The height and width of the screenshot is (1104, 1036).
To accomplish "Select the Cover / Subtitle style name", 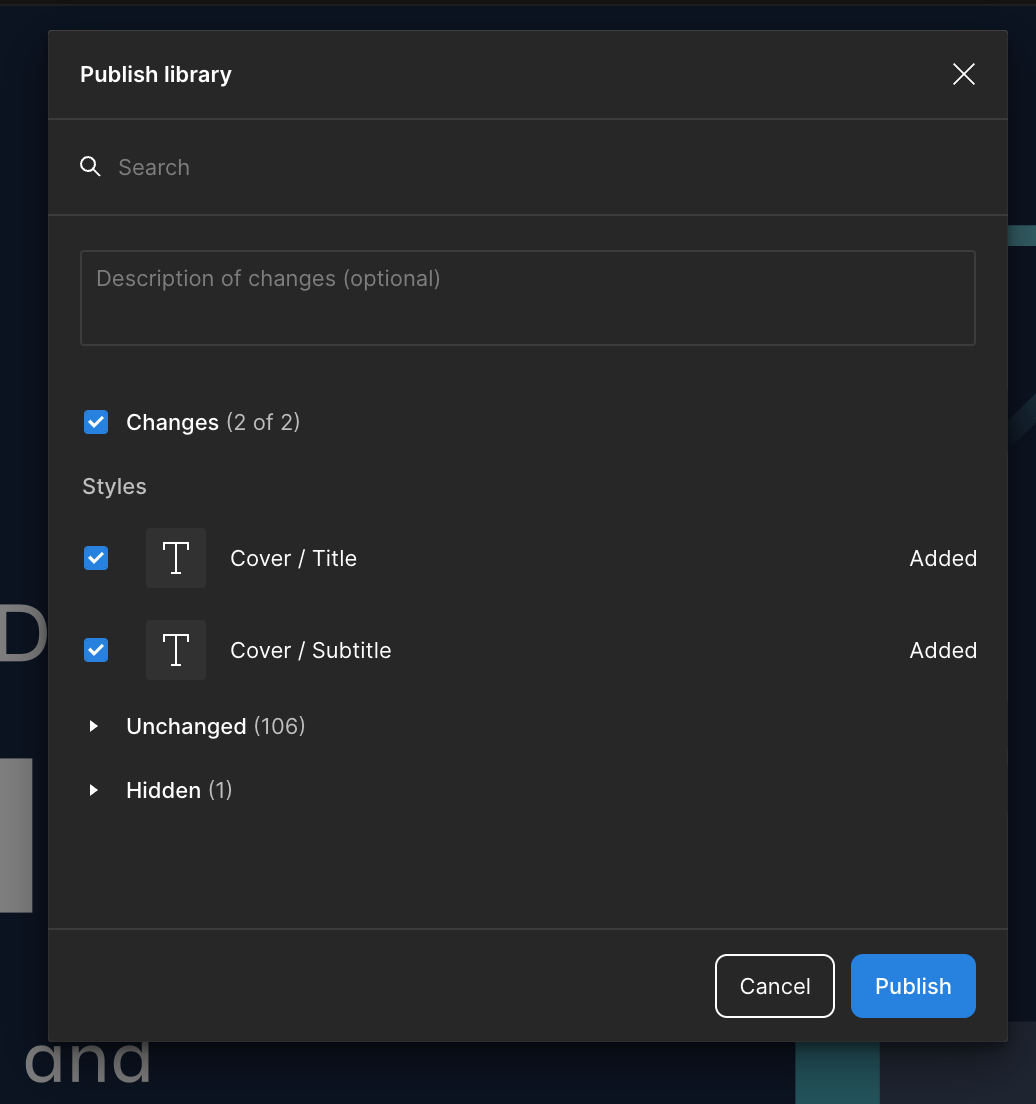I will coord(311,650).
